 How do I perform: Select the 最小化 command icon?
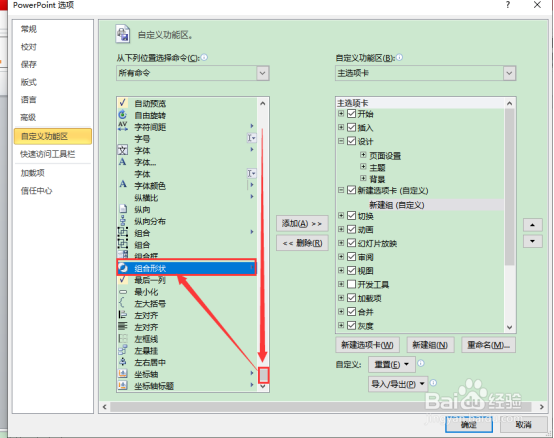[123, 292]
